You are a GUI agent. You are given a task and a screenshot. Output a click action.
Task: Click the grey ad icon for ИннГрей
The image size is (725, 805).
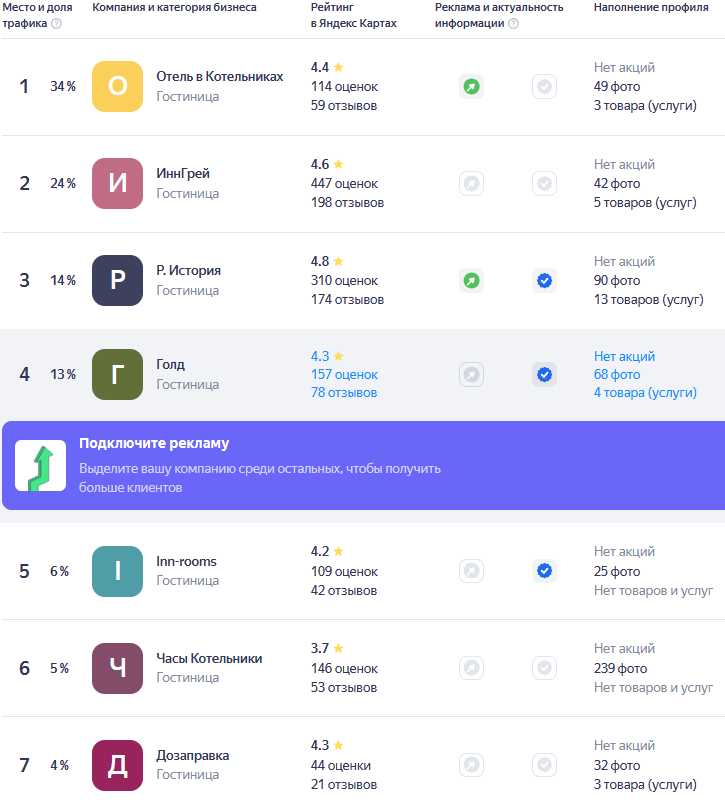click(471, 184)
